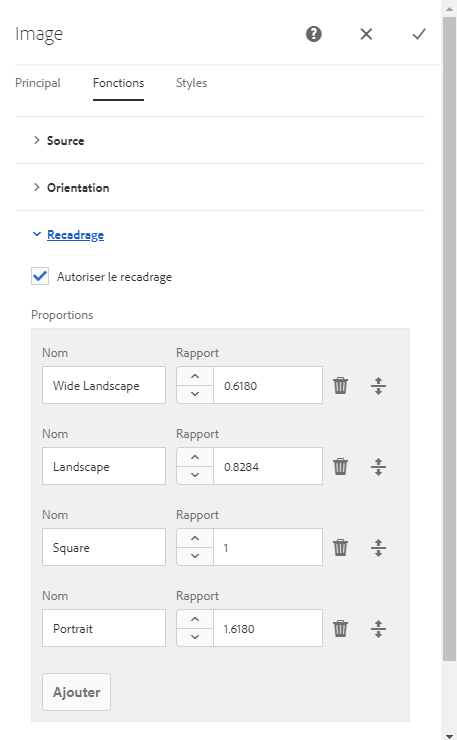Decrease the Portrait ratio value

point(195,637)
